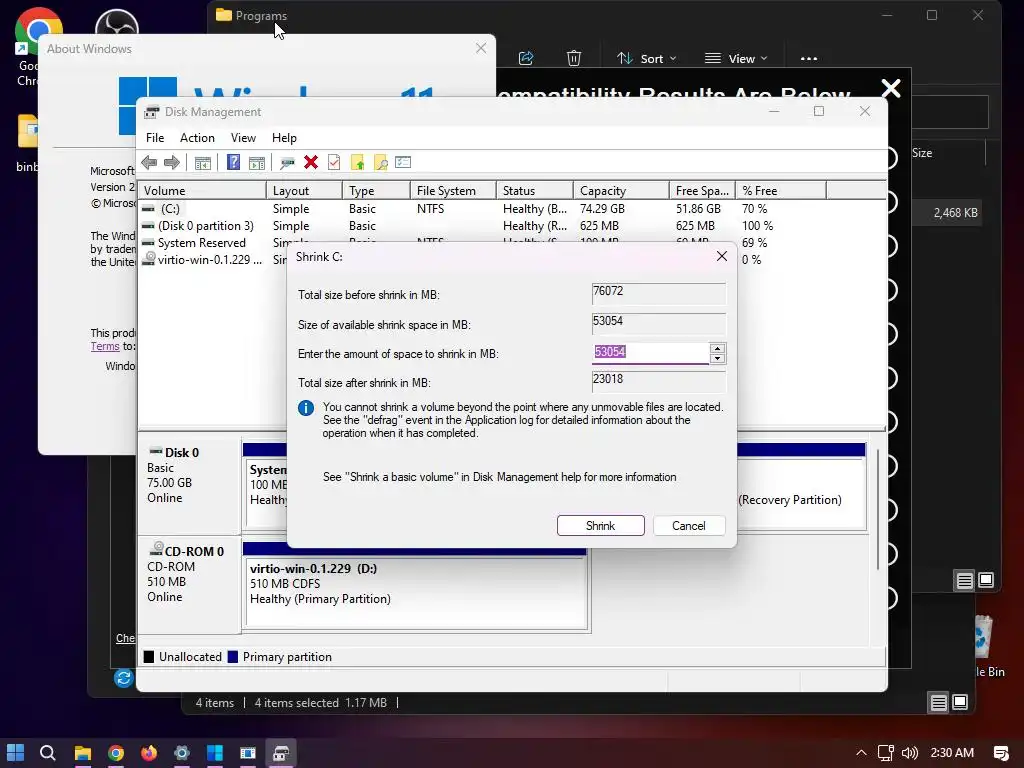
Task: Open Action menu in Disk Management
Action: click(197, 138)
